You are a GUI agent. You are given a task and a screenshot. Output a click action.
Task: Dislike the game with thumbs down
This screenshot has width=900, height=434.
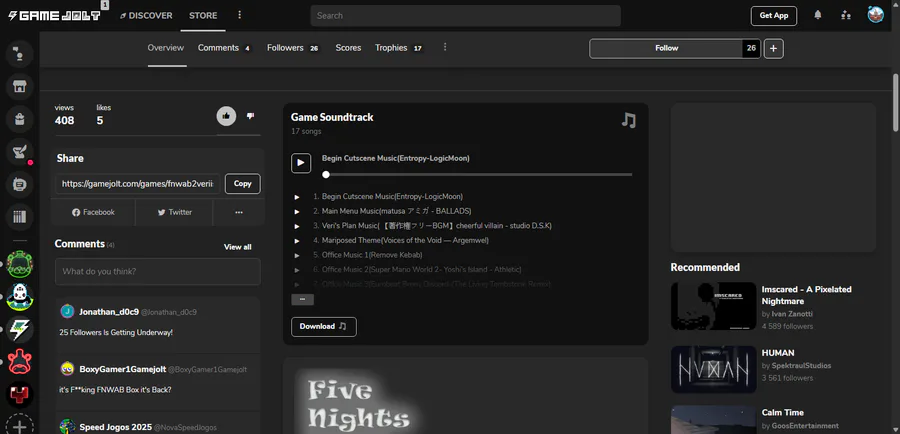(x=250, y=116)
